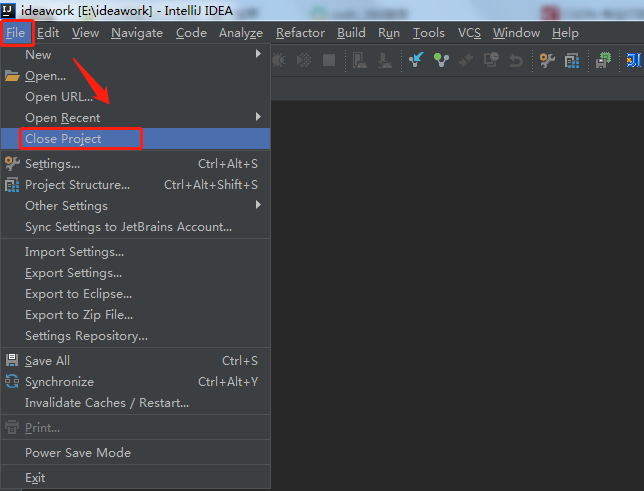Open the Build menu

tap(351, 33)
